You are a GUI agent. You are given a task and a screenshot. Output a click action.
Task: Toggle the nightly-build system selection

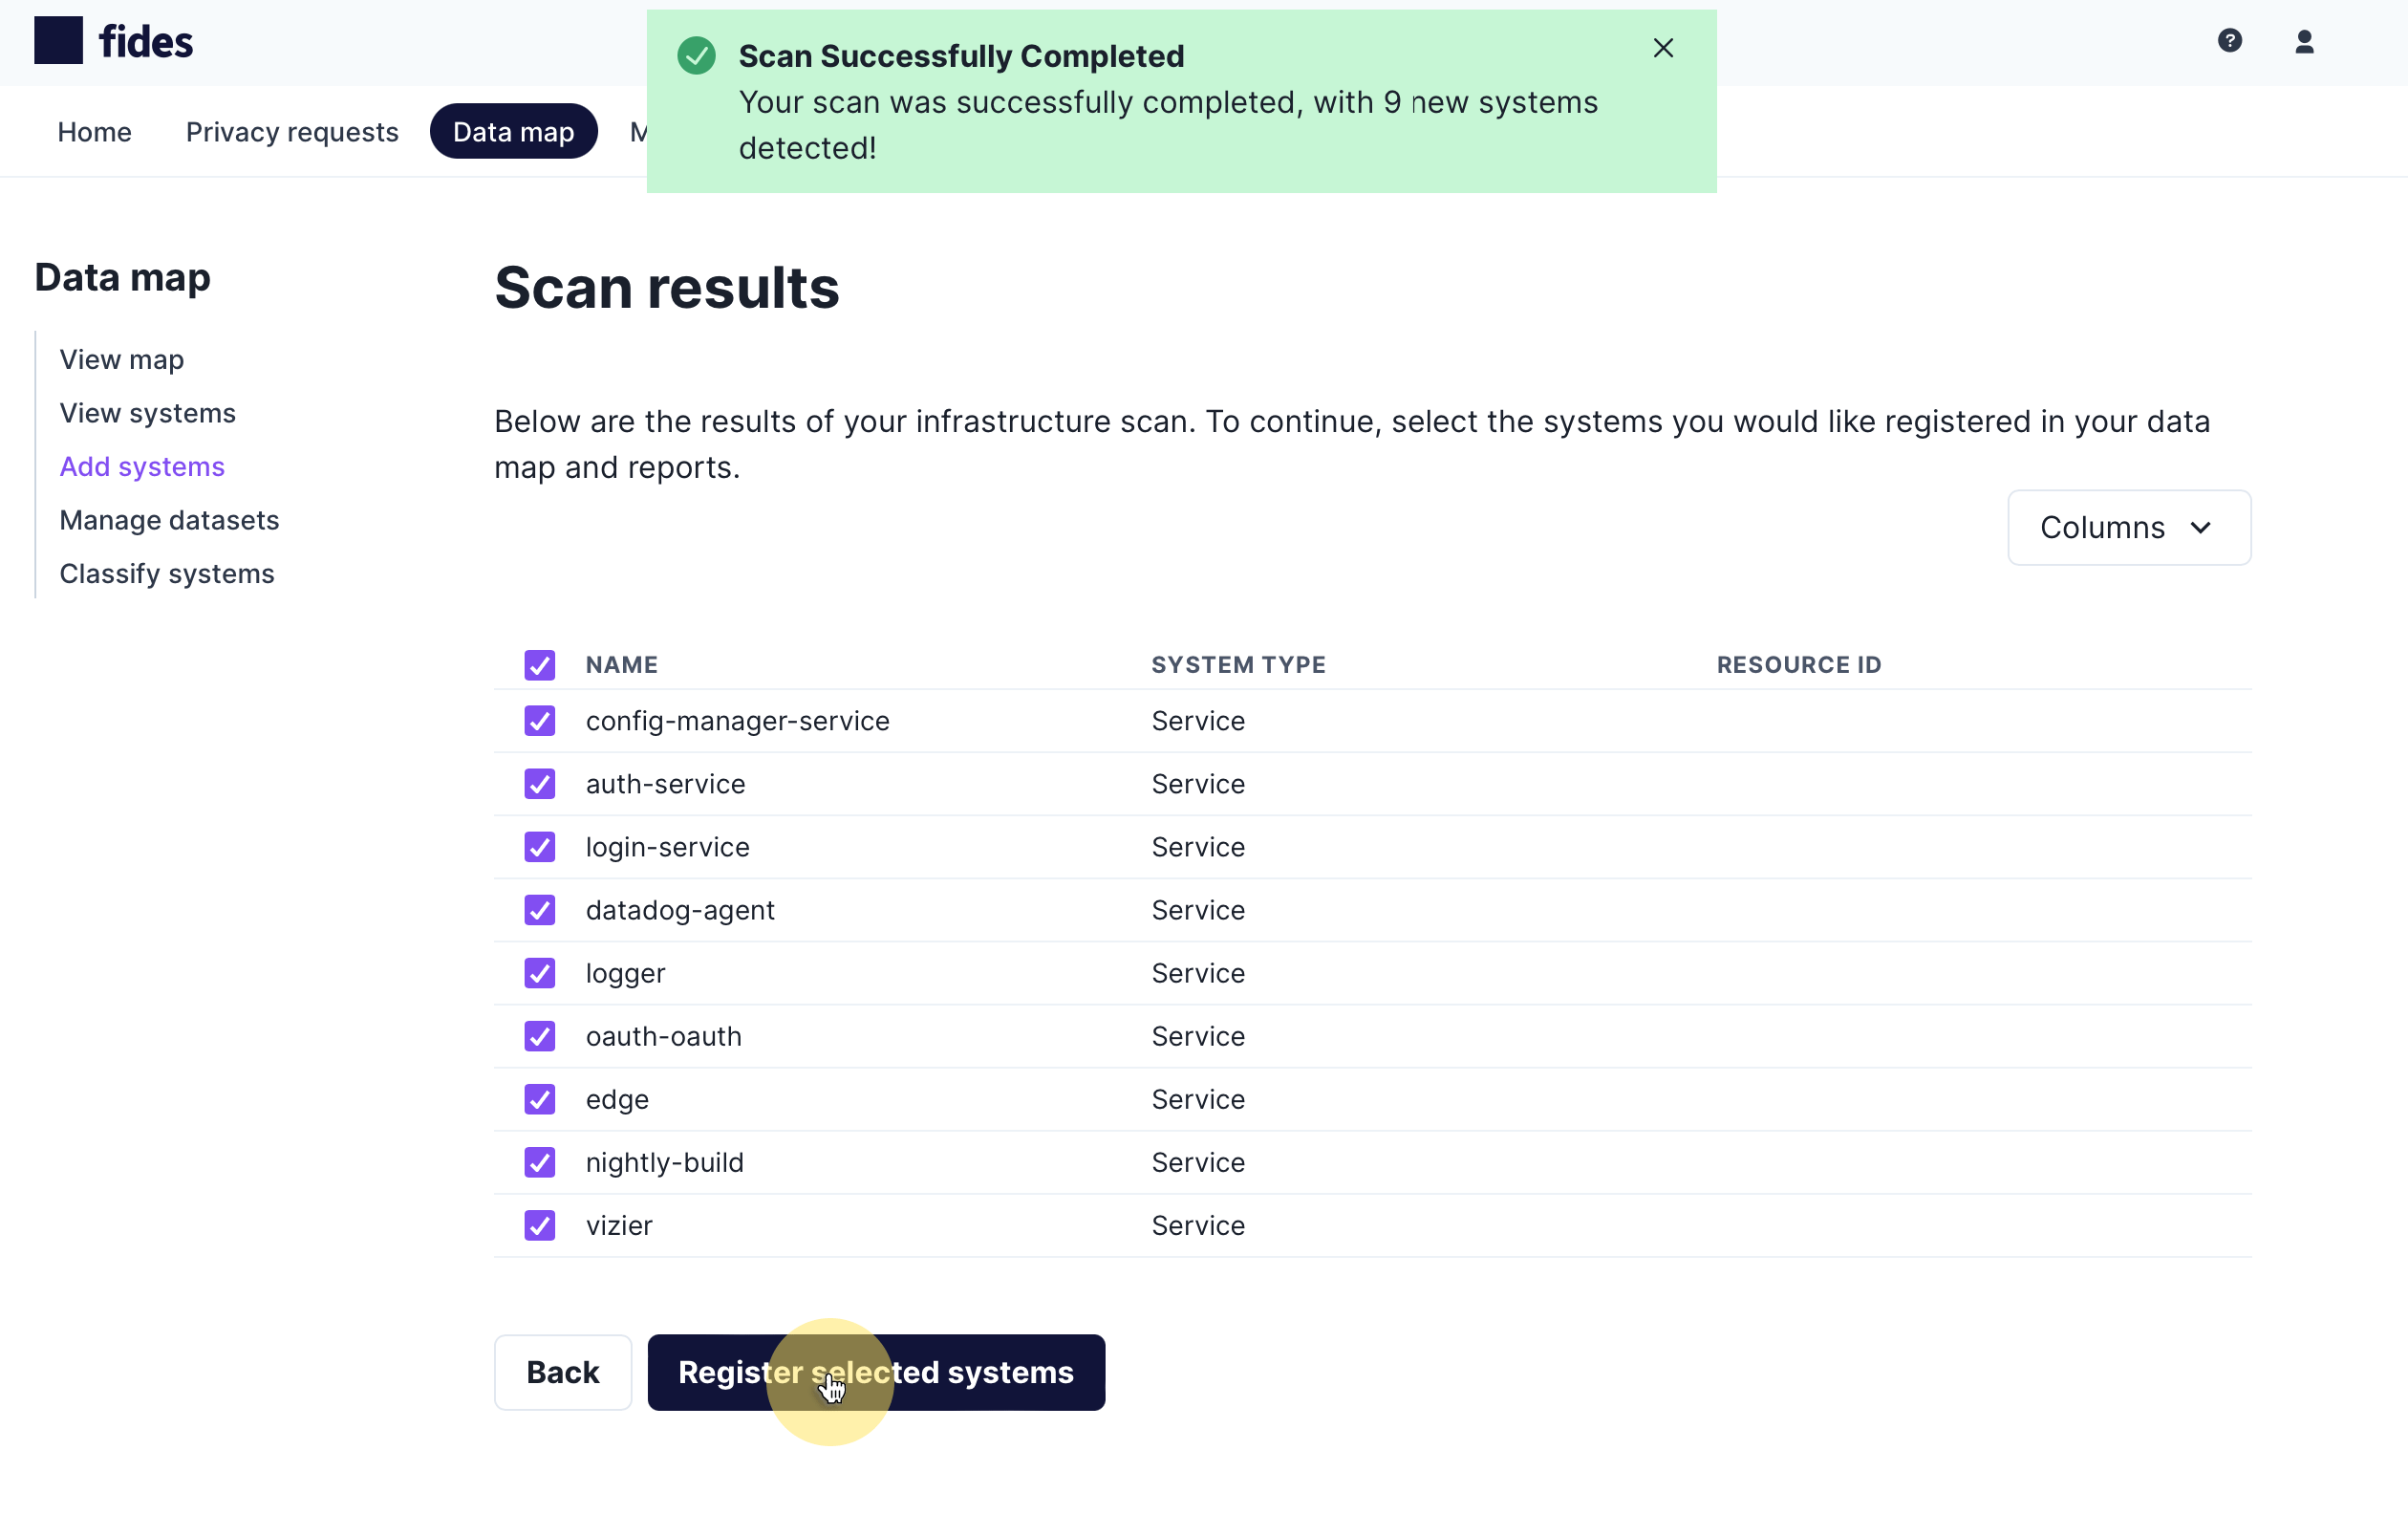click(541, 1160)
